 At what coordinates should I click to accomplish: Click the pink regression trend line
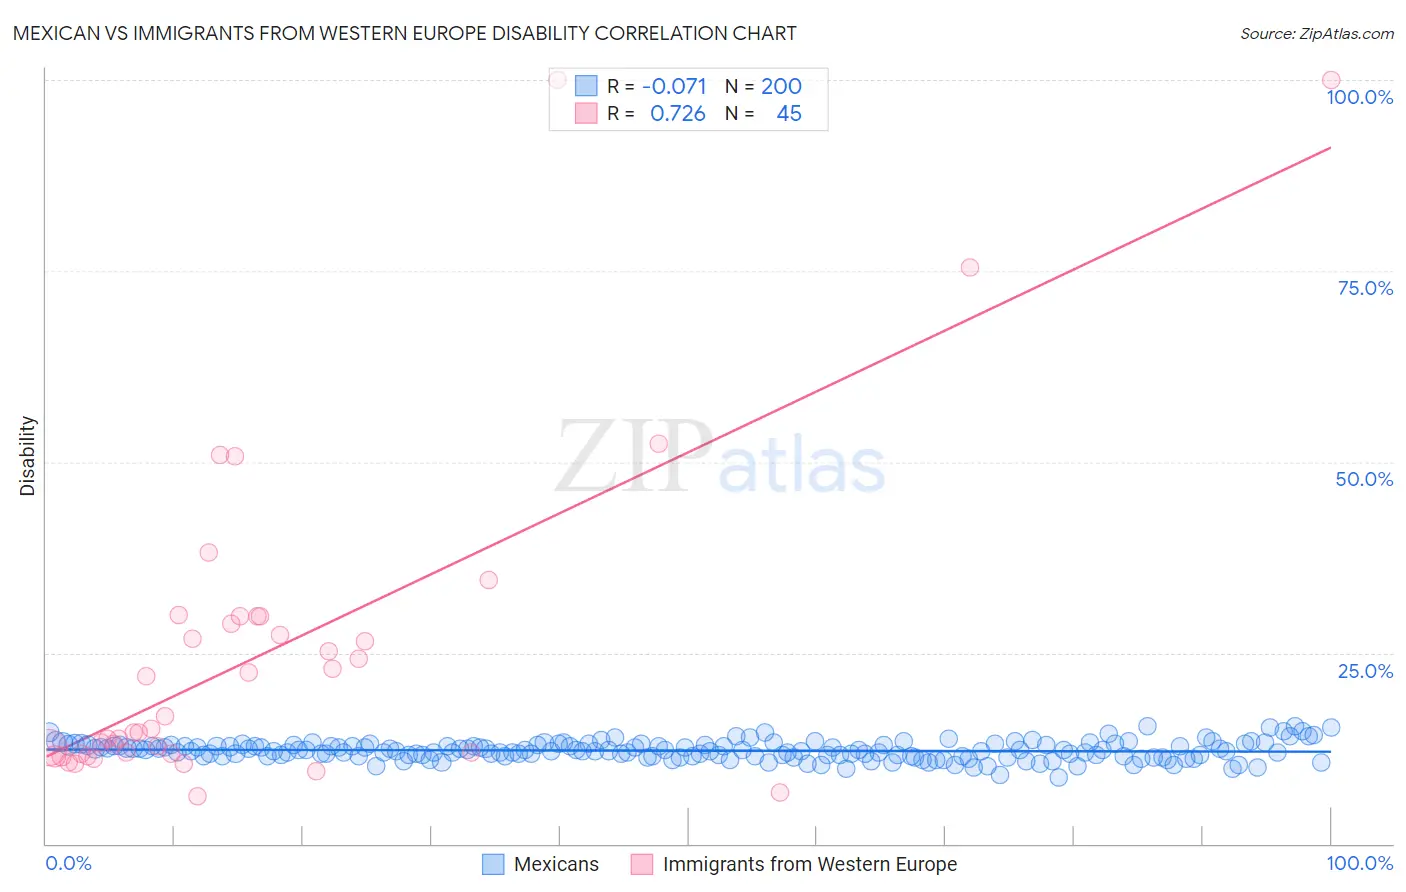point(688,450)
